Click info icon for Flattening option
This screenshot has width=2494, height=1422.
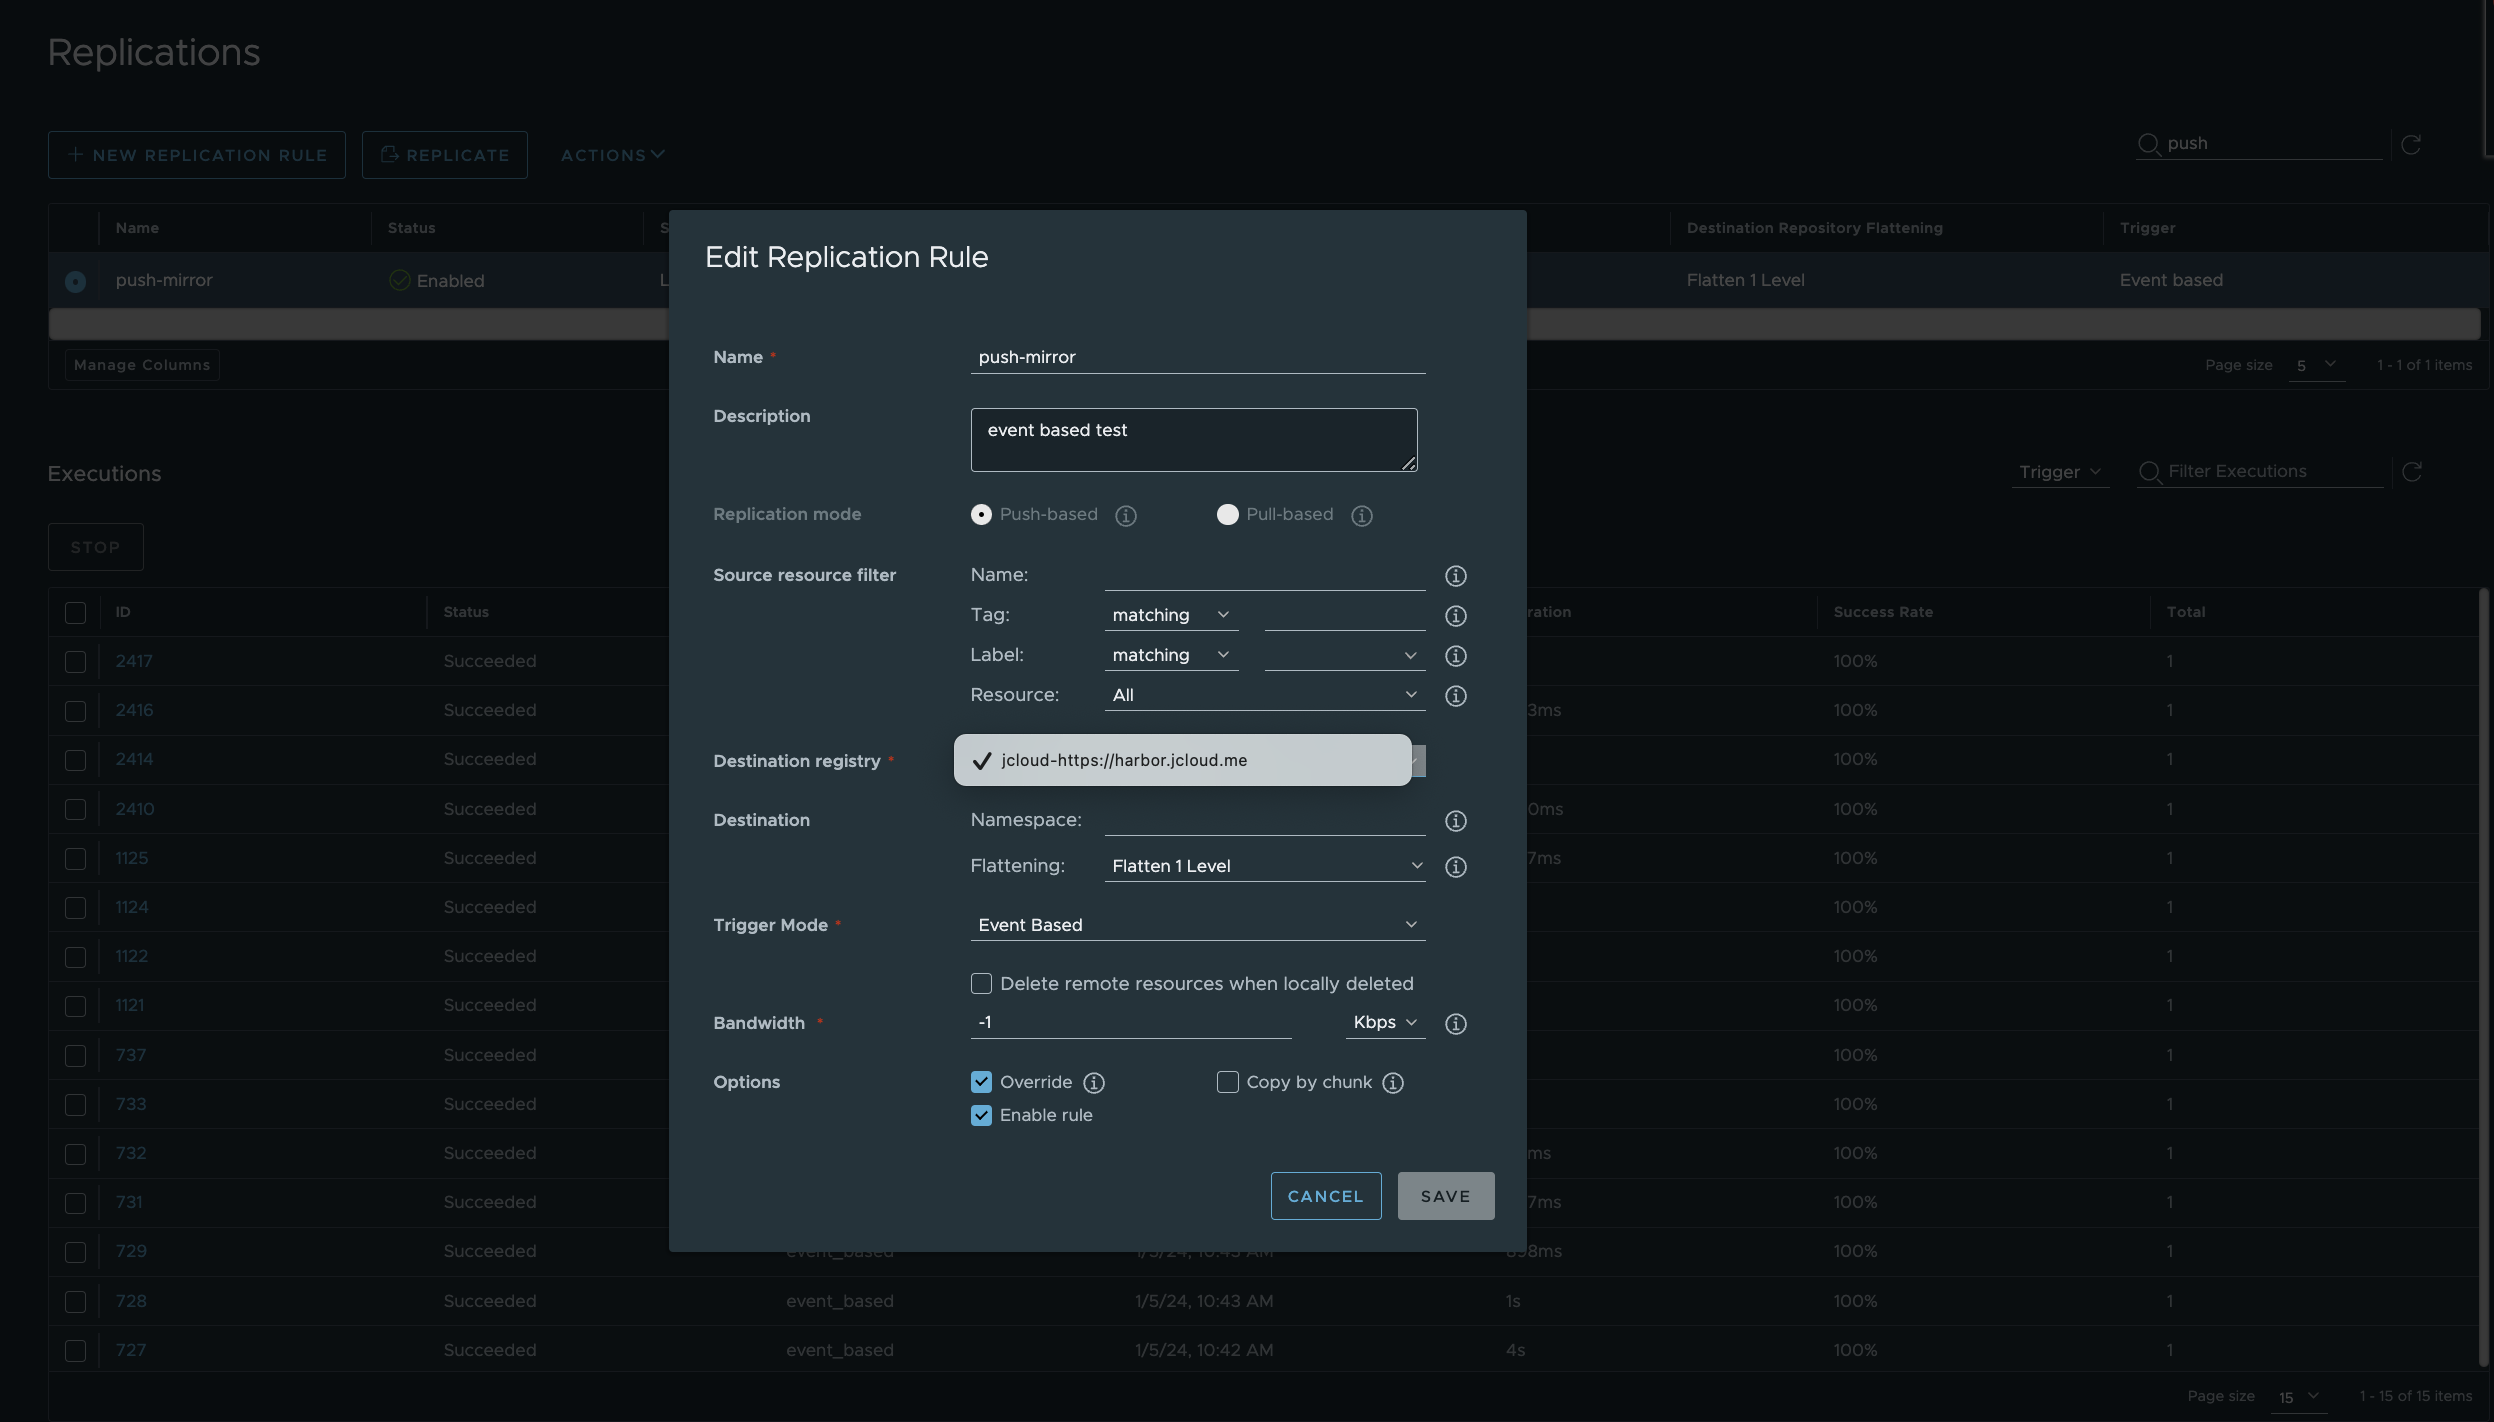(1455, 867)
